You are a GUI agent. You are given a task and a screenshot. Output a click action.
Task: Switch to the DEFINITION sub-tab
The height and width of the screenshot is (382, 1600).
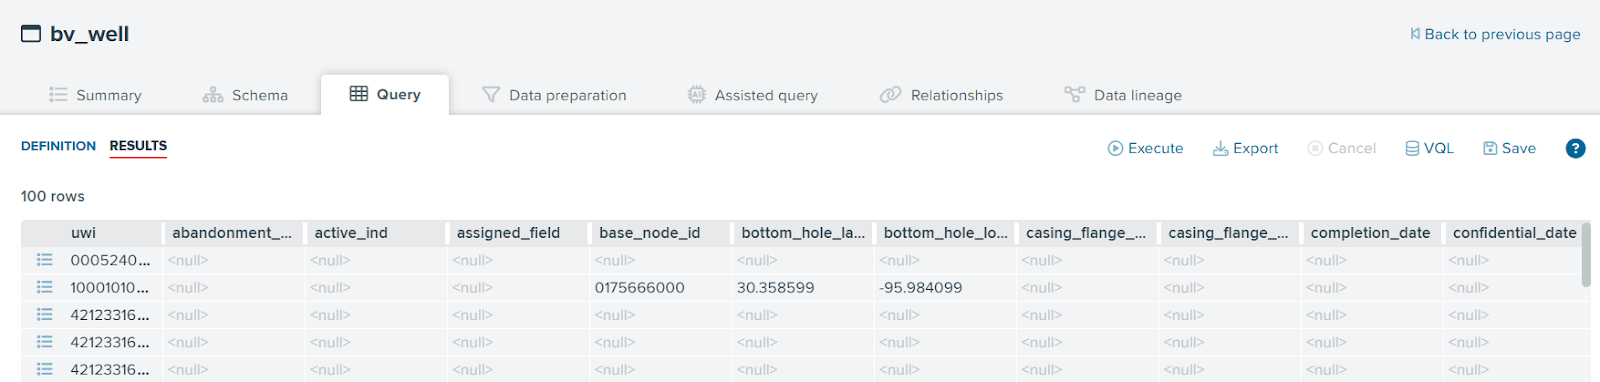[58, 146]
